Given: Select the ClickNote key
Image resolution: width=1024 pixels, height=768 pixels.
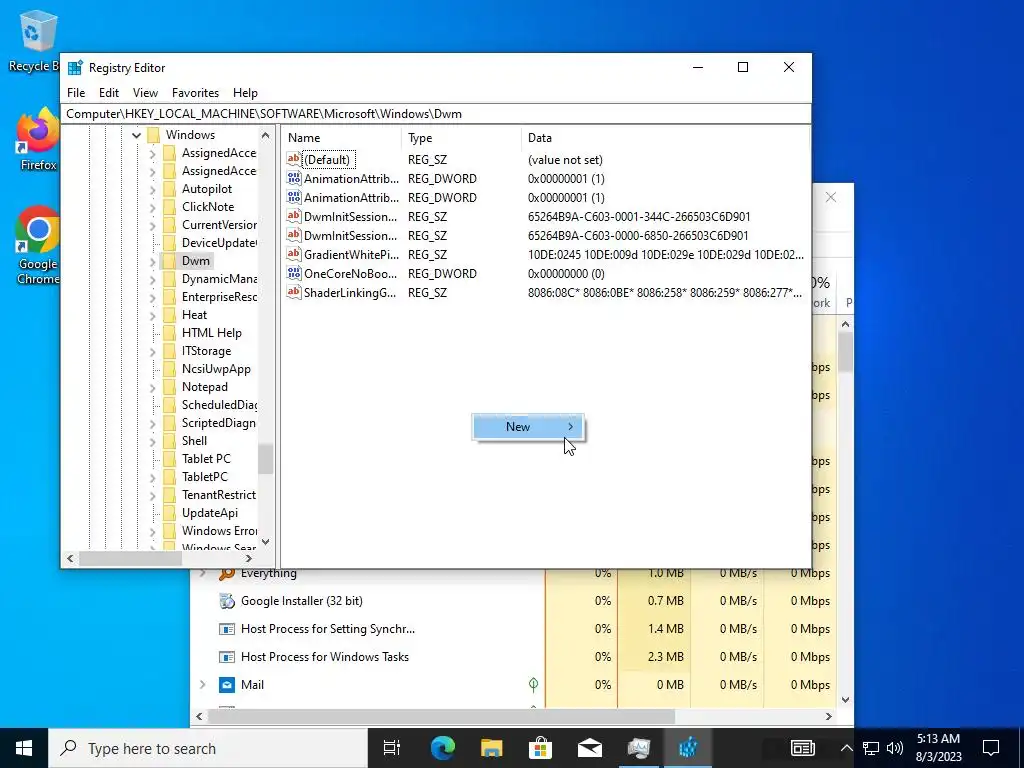Looking at the screenshot, I should [208, 207].
